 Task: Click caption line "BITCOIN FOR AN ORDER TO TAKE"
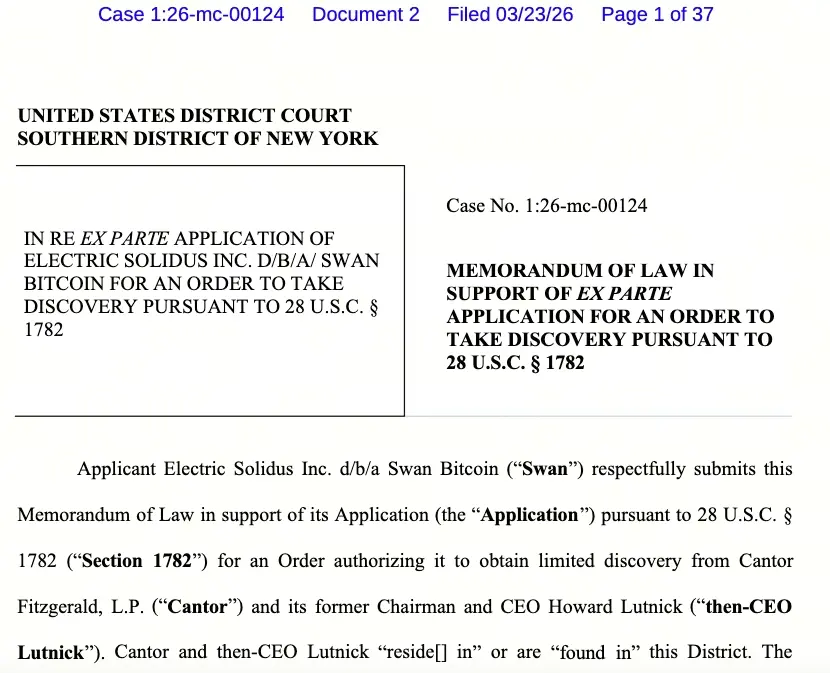click(184, 283)
